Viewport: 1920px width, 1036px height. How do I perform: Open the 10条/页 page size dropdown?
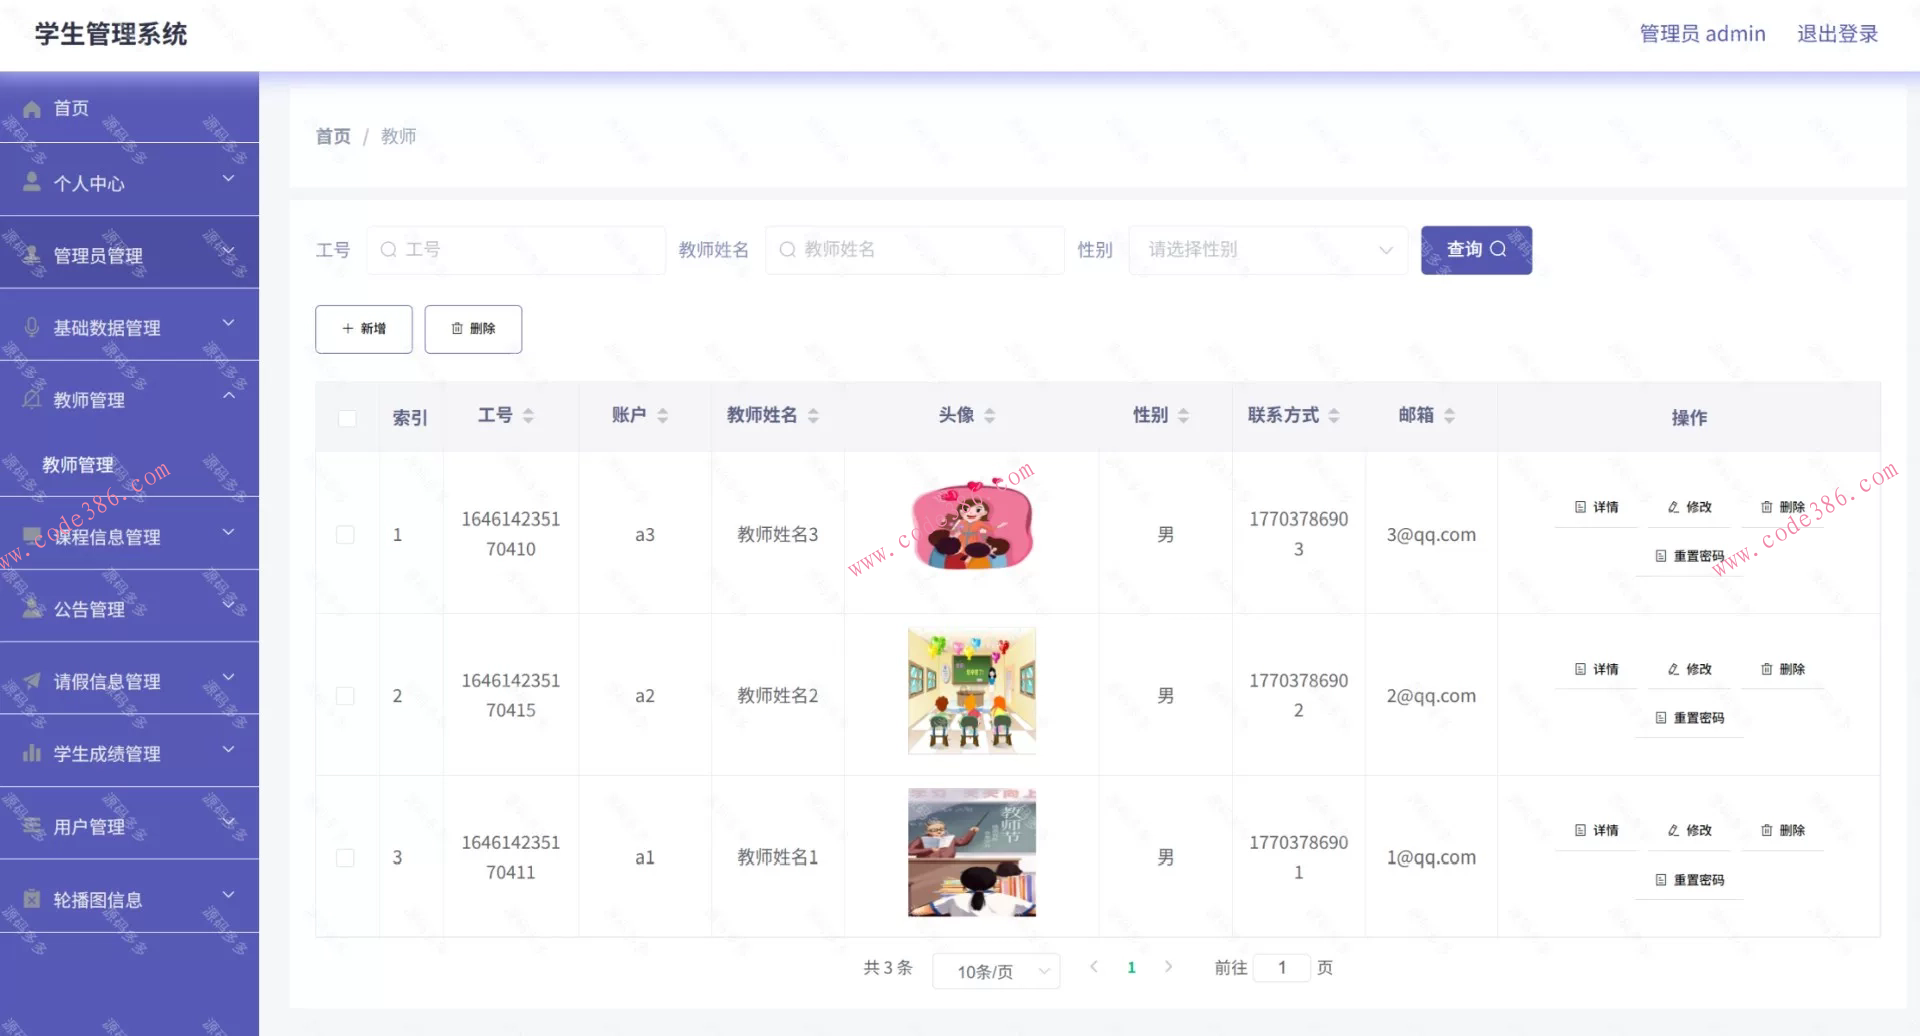(995, 970)
